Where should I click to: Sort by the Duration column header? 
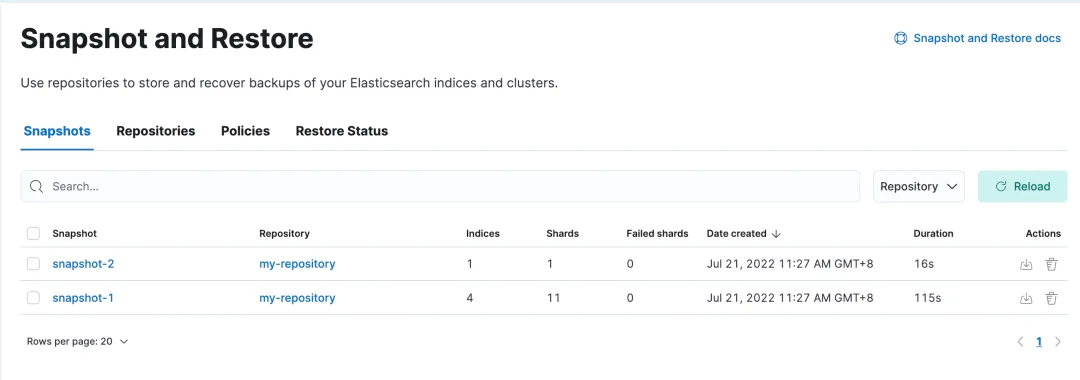click(933, 234)
